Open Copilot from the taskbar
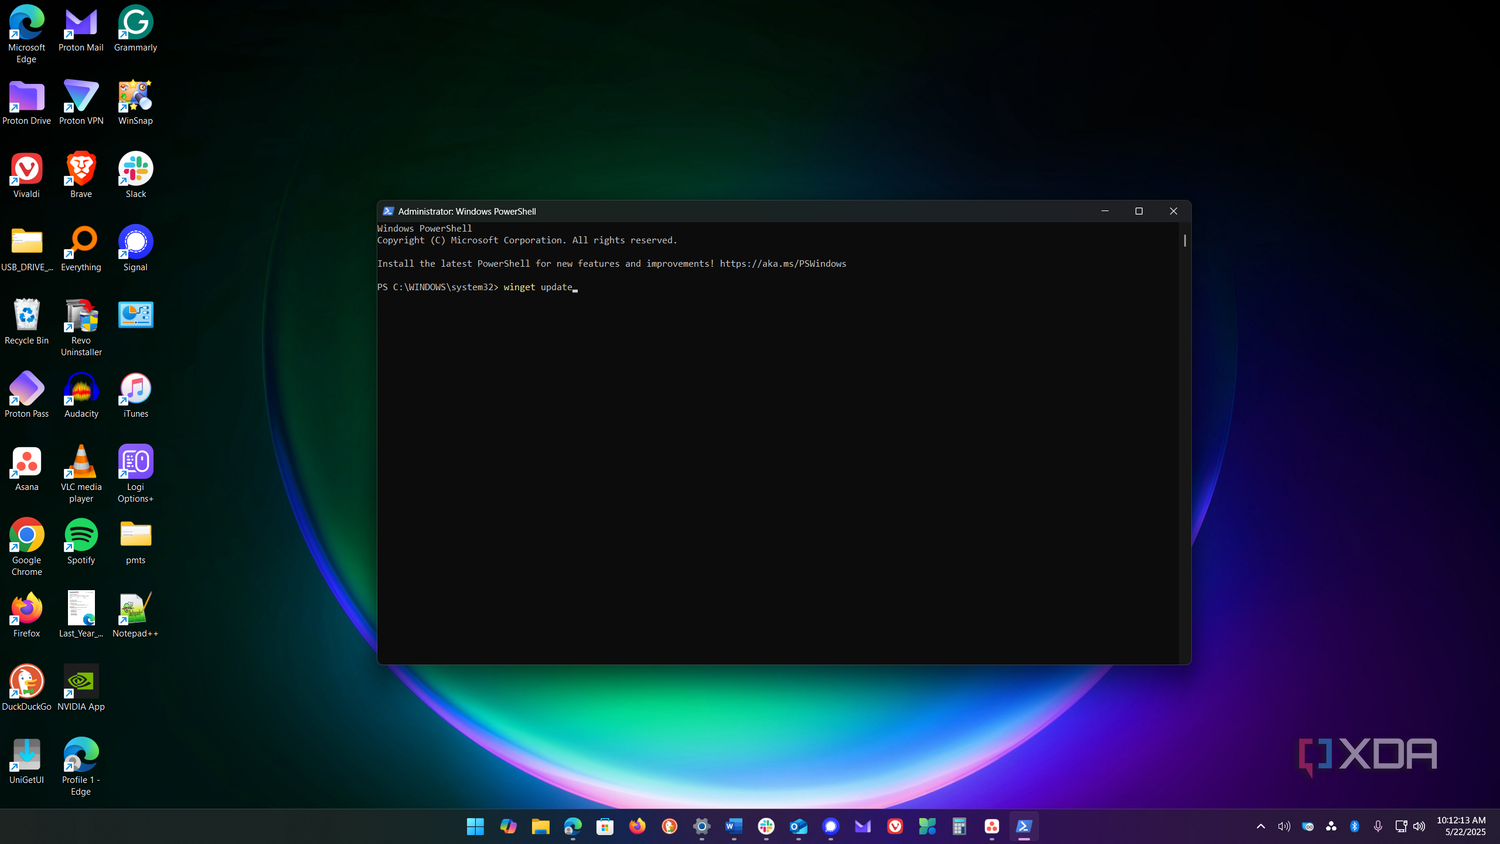Viewport: 1500px width, 844px height. [508, 826]
